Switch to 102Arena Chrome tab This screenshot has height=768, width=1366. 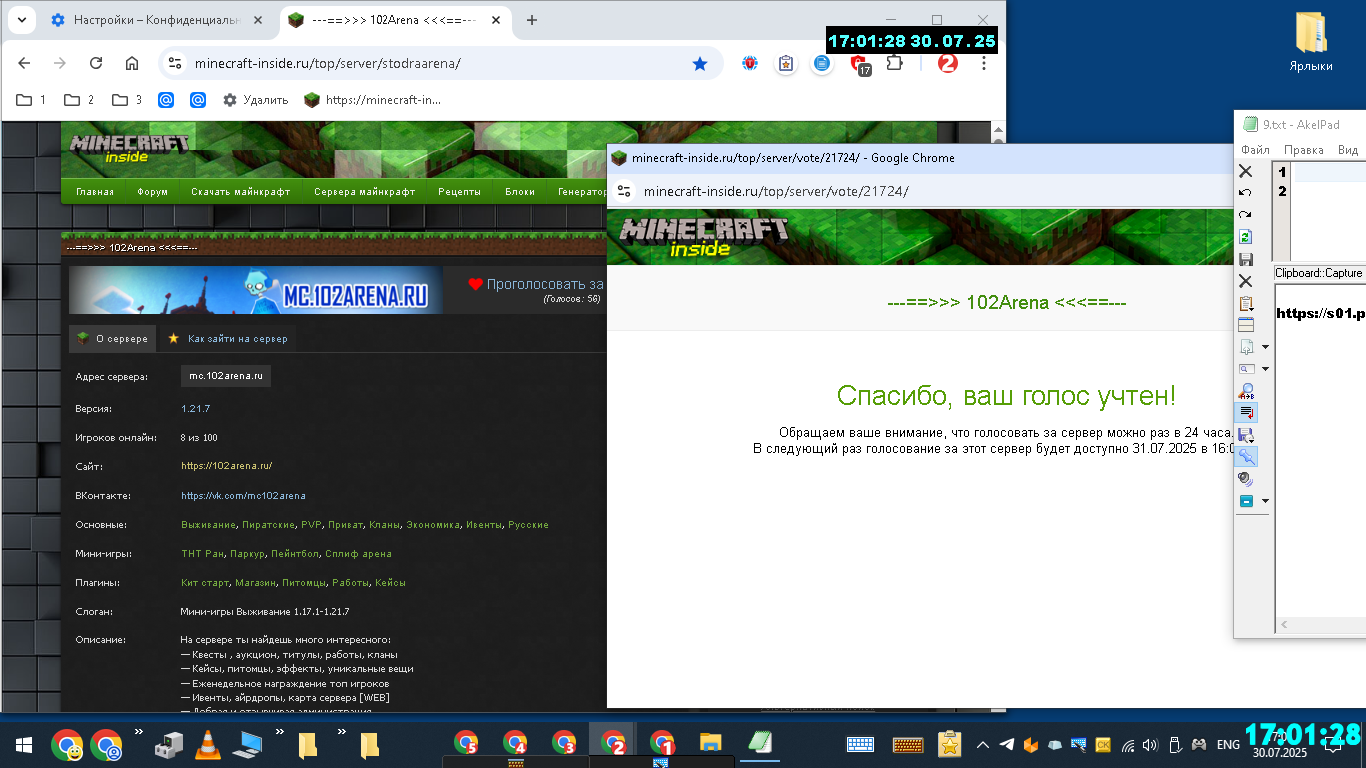(397, 20)
